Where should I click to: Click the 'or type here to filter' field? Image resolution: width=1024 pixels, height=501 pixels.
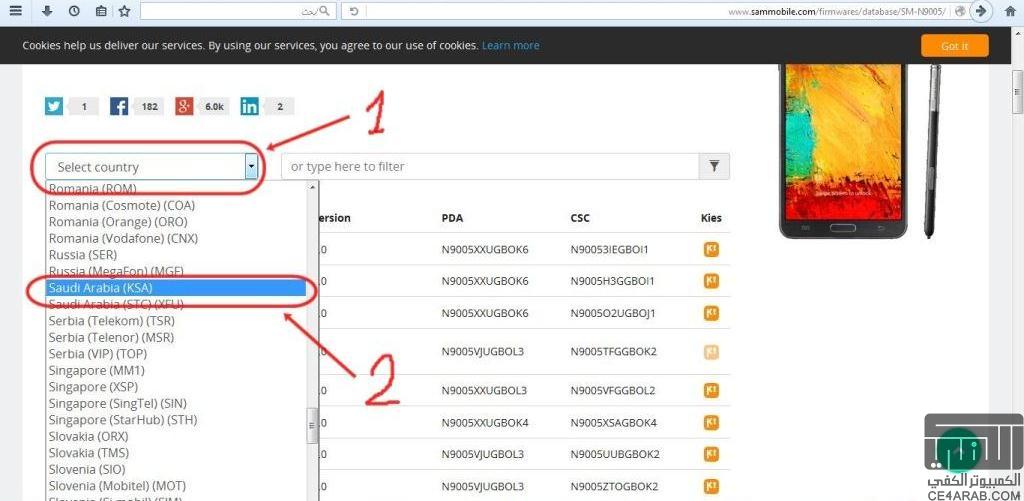tap(490, 167)
